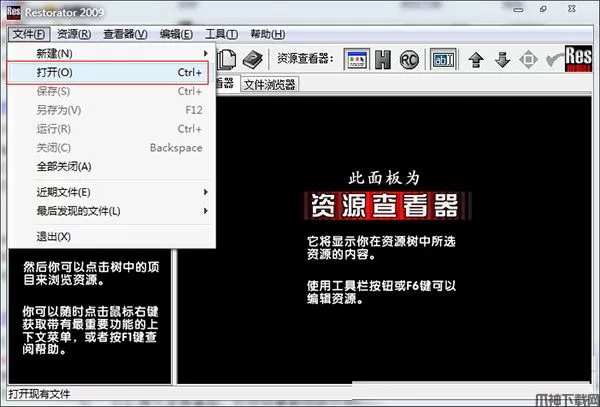Choose 退出(X) to exit

click(111, 236)
